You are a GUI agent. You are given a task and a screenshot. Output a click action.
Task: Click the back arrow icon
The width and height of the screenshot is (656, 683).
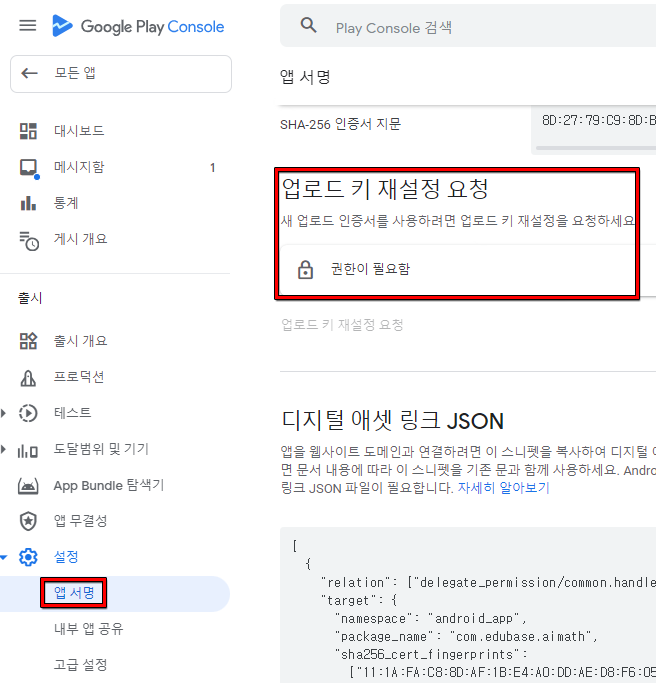[30, 73]
